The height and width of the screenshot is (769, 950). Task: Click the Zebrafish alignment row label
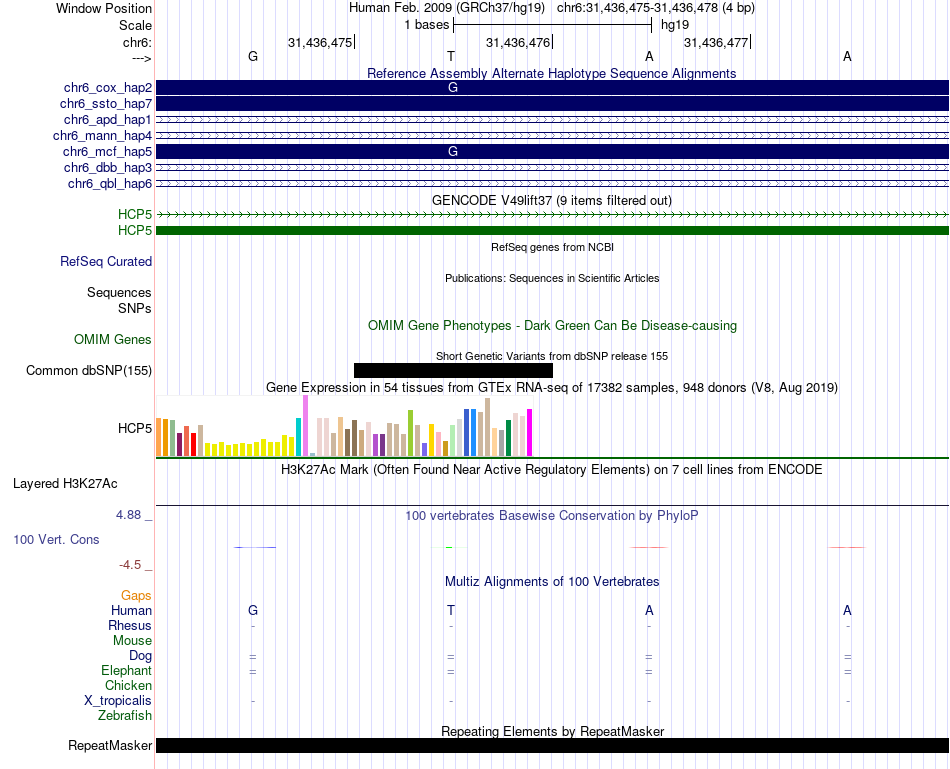[x=125, y=716]
